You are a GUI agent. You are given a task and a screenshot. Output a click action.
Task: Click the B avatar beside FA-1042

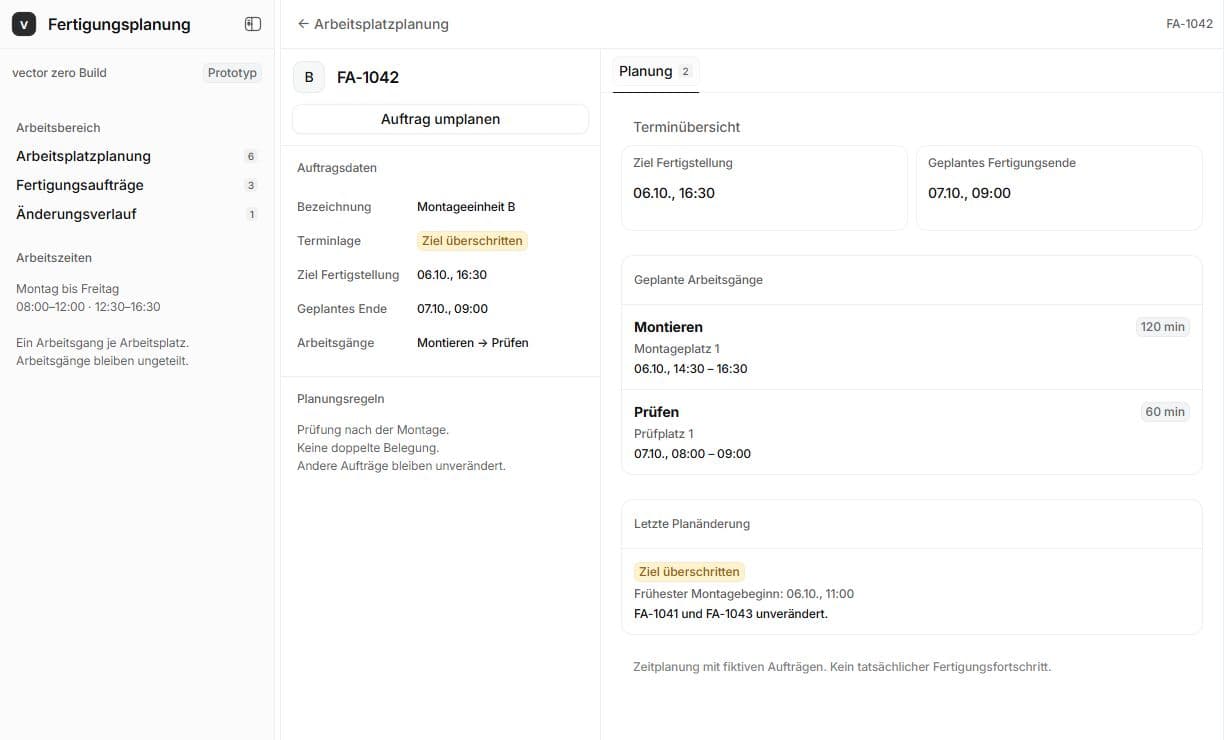click(309, 77)
